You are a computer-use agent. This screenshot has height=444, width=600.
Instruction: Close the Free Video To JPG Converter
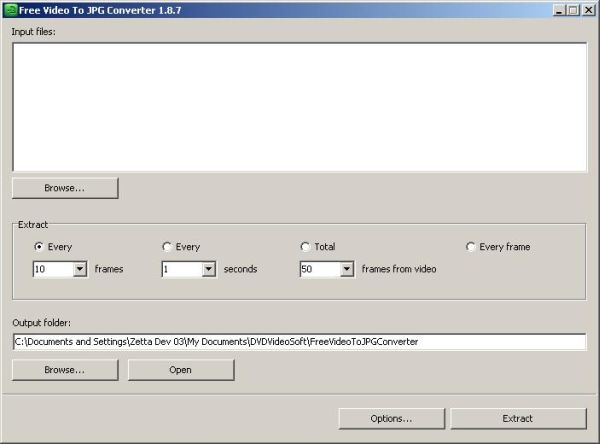click(589, 10)
